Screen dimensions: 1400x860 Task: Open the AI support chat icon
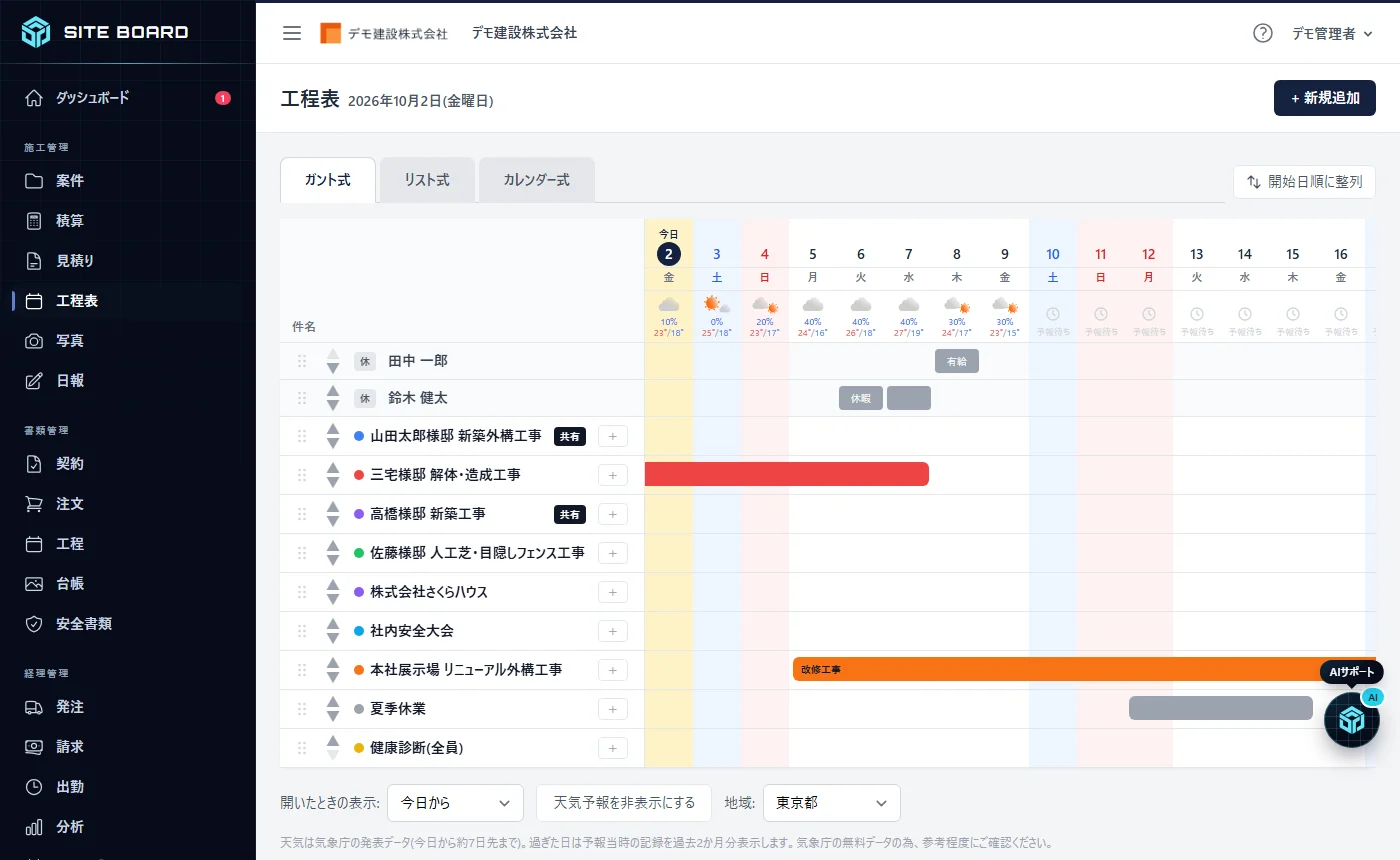[1352, 720]
